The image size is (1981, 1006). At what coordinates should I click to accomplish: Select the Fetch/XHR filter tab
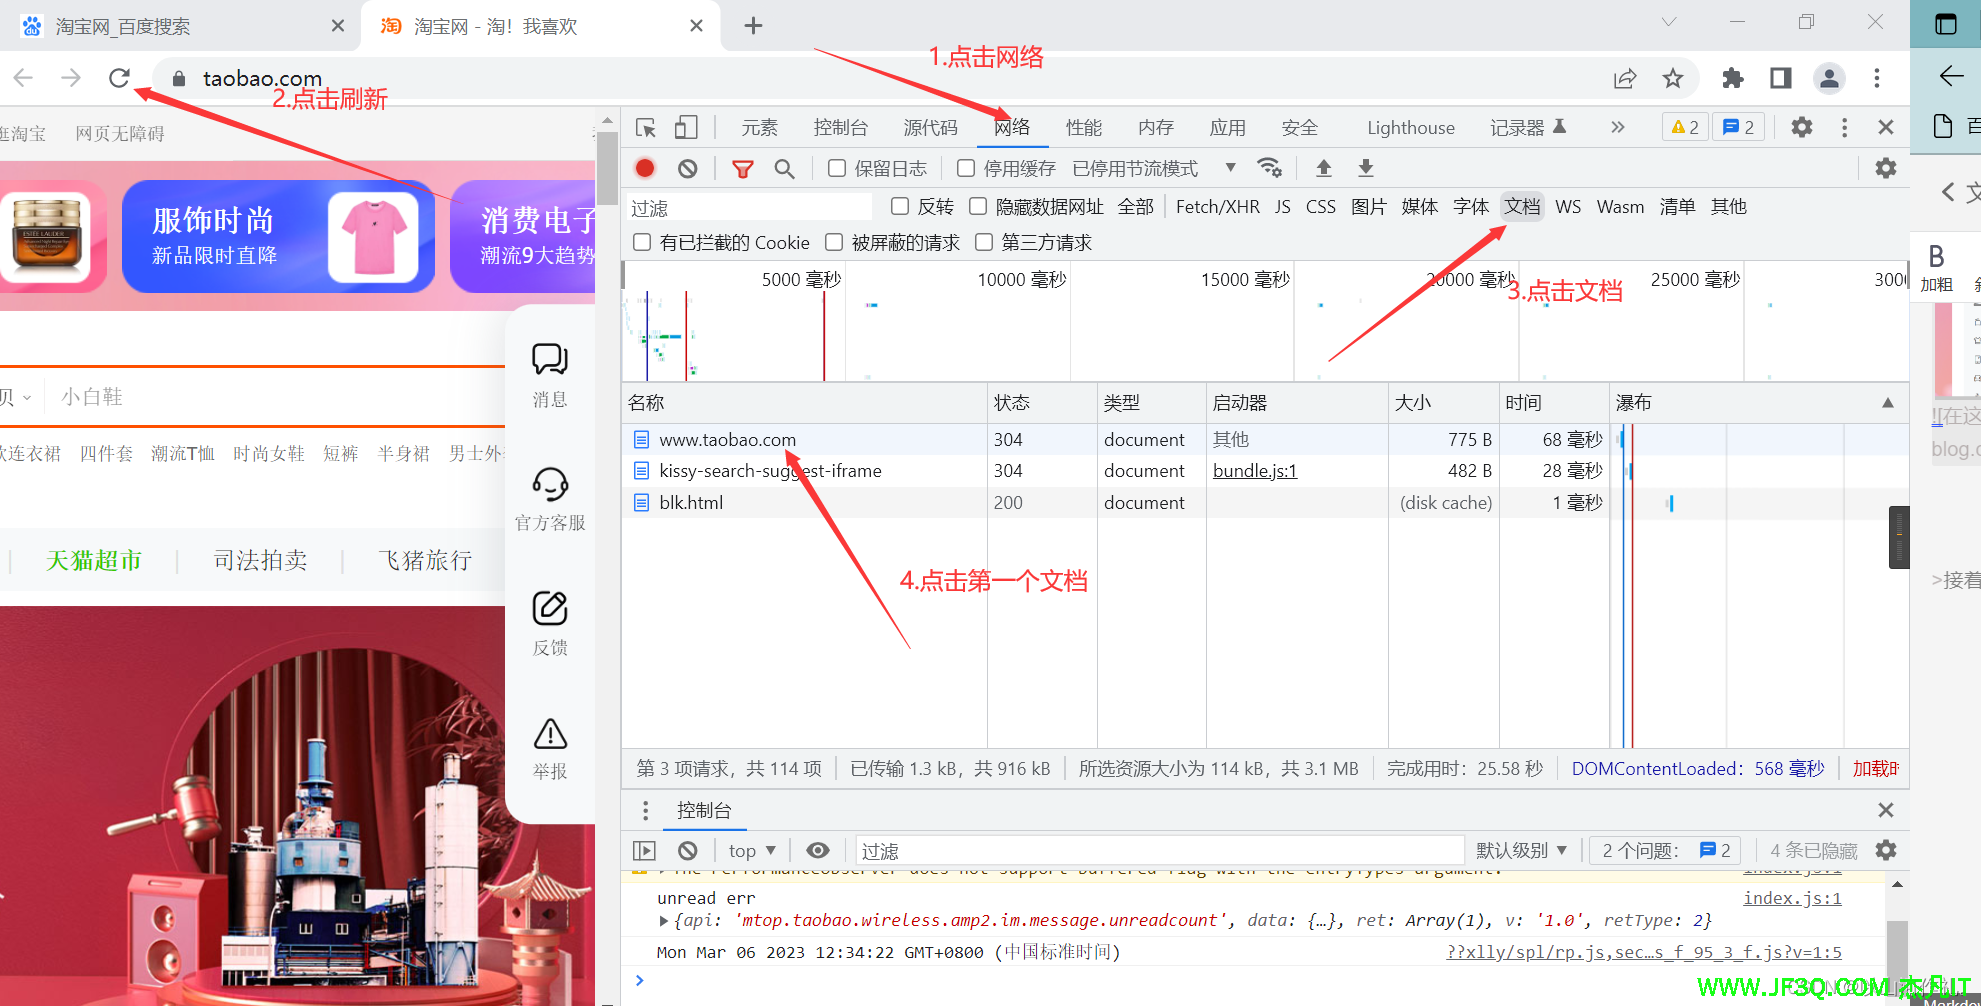(1218, 206)
